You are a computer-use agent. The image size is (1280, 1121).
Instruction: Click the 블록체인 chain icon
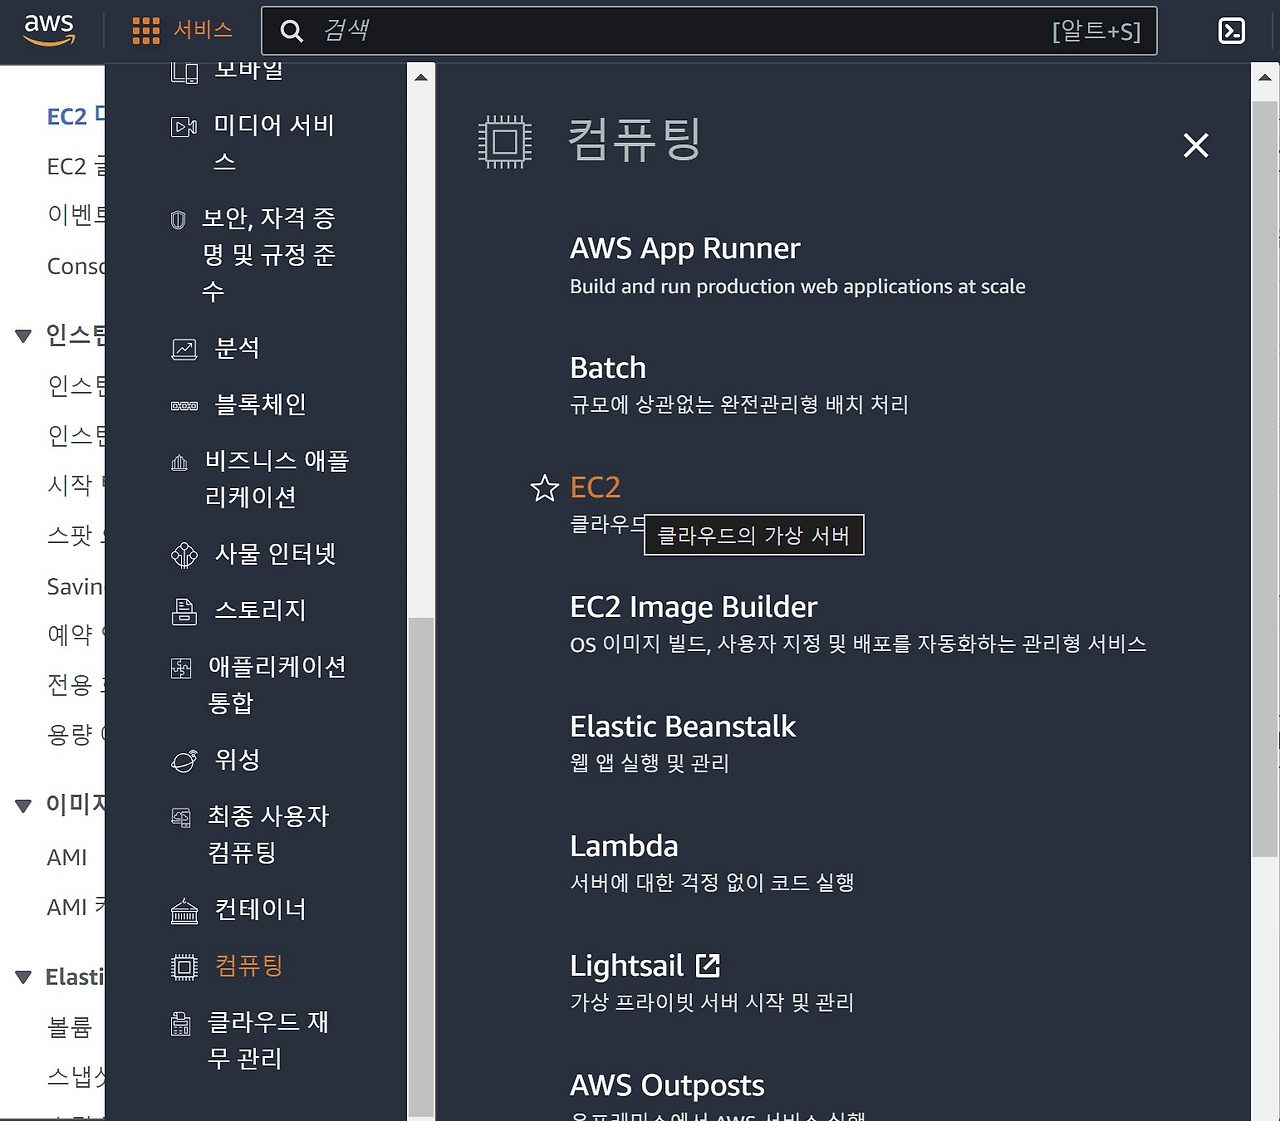184,406
